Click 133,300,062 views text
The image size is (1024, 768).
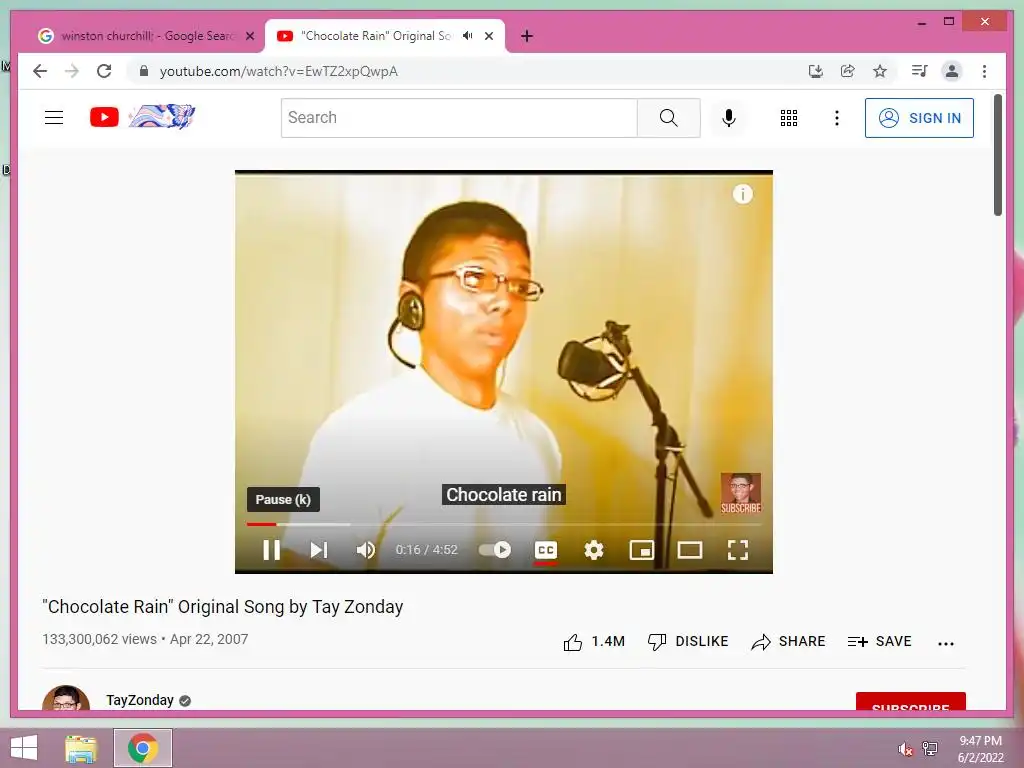[99, 639]
